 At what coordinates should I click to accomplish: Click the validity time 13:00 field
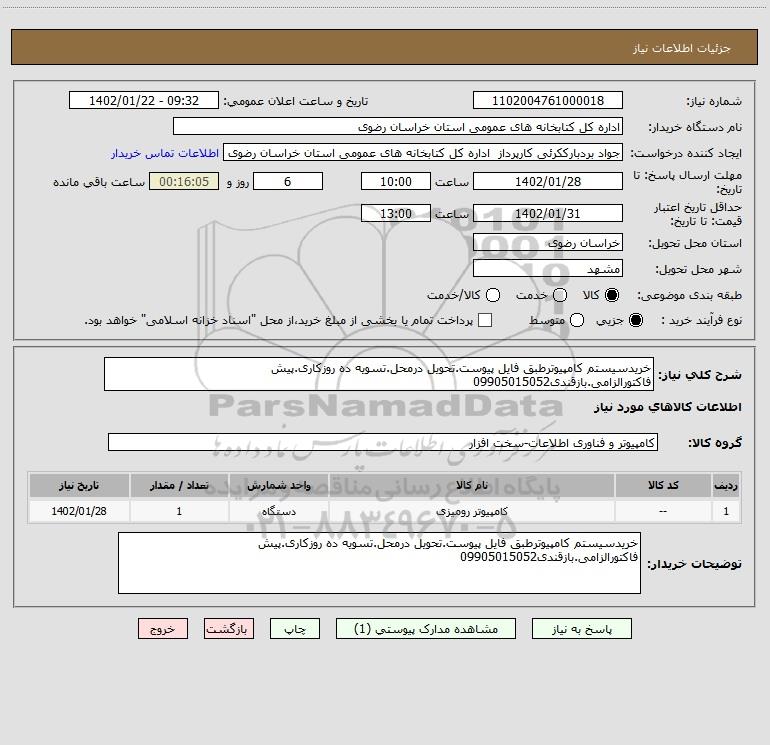click(396, 214)
